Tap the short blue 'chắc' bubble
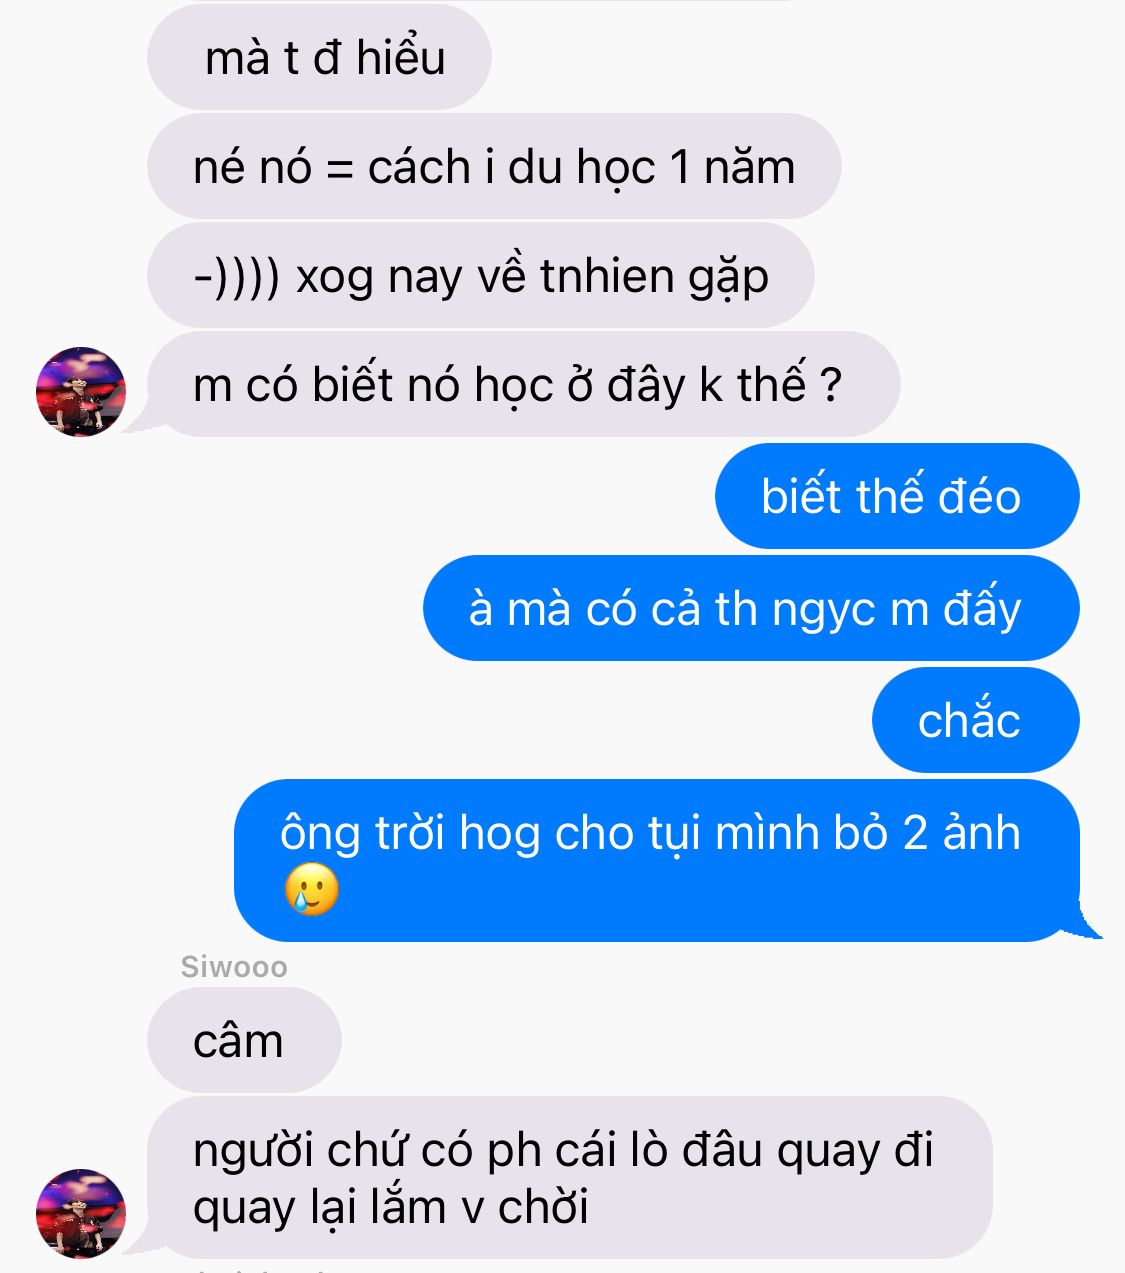The image size is (1125, 1273). point(976,720)
